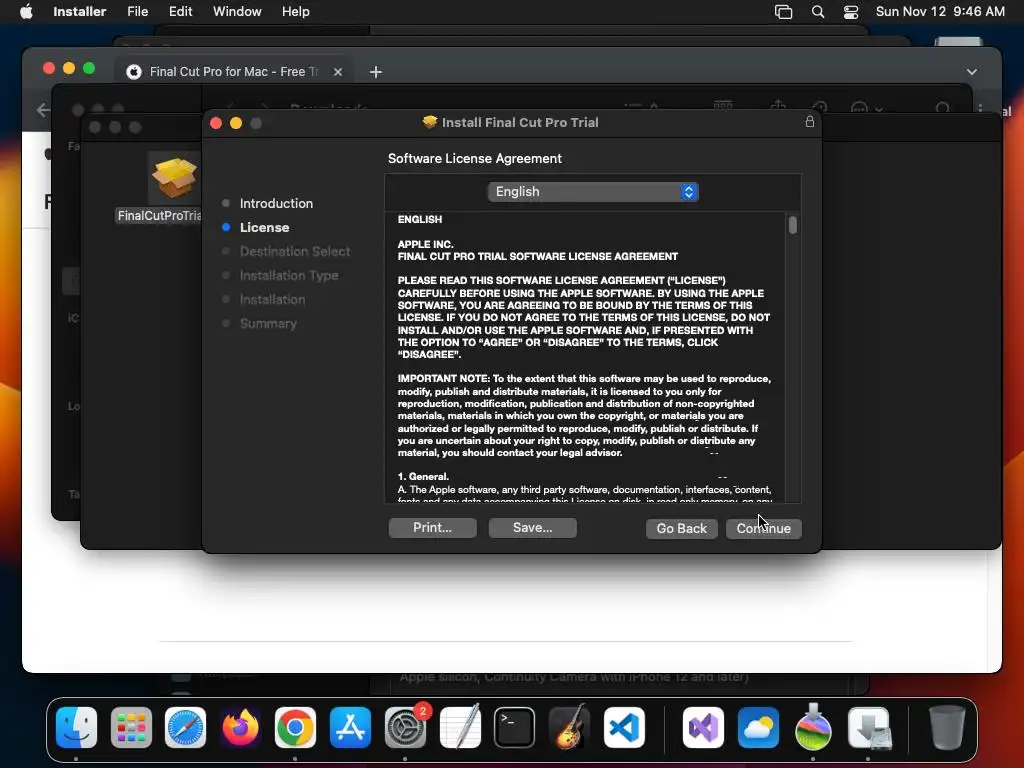Open the App Store from Dock

[x=350, y=727]
